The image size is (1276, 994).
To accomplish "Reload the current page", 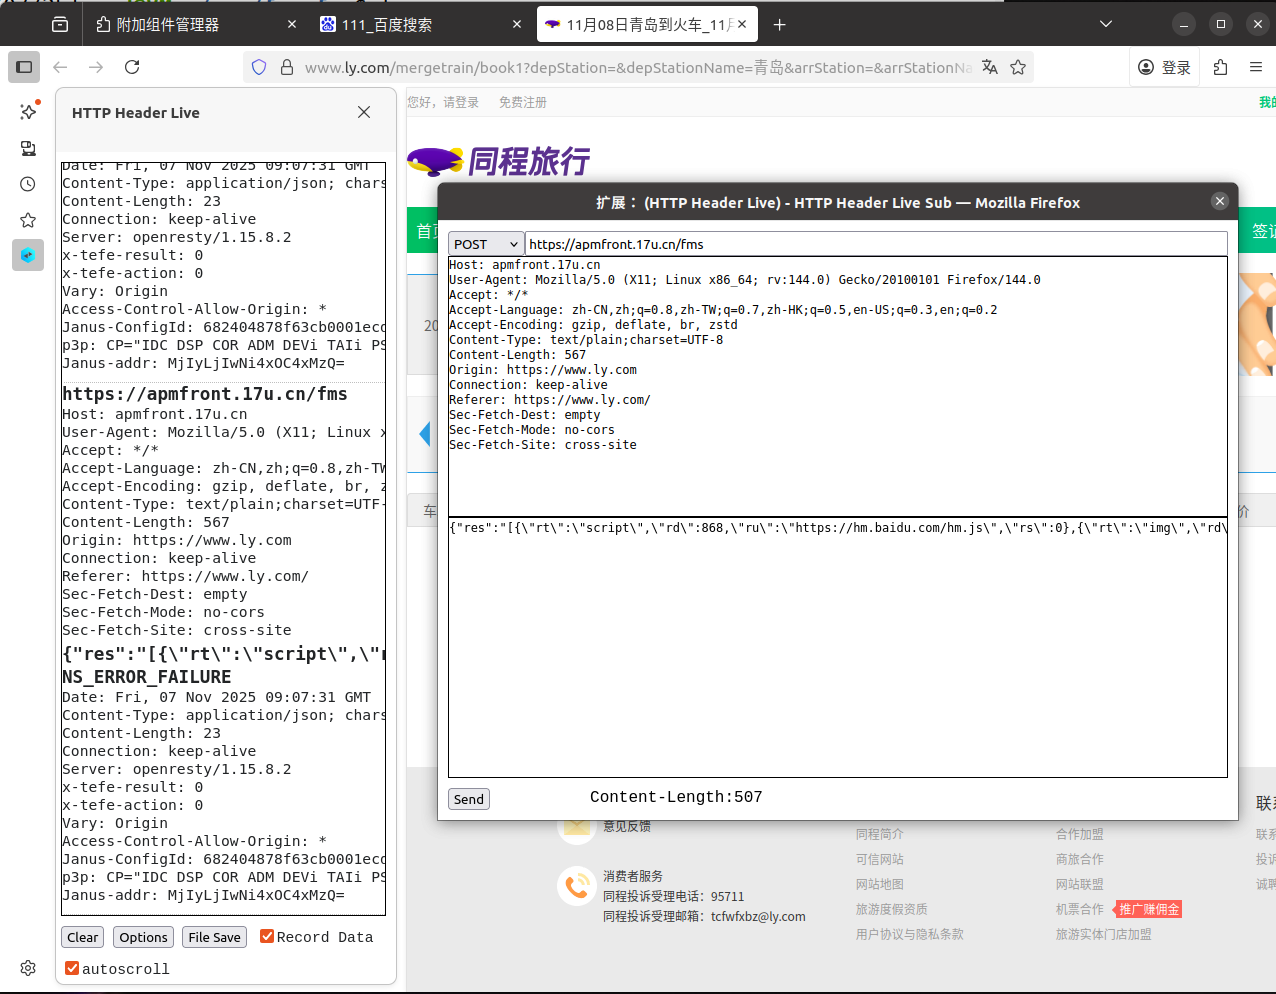I will [132, 67].
